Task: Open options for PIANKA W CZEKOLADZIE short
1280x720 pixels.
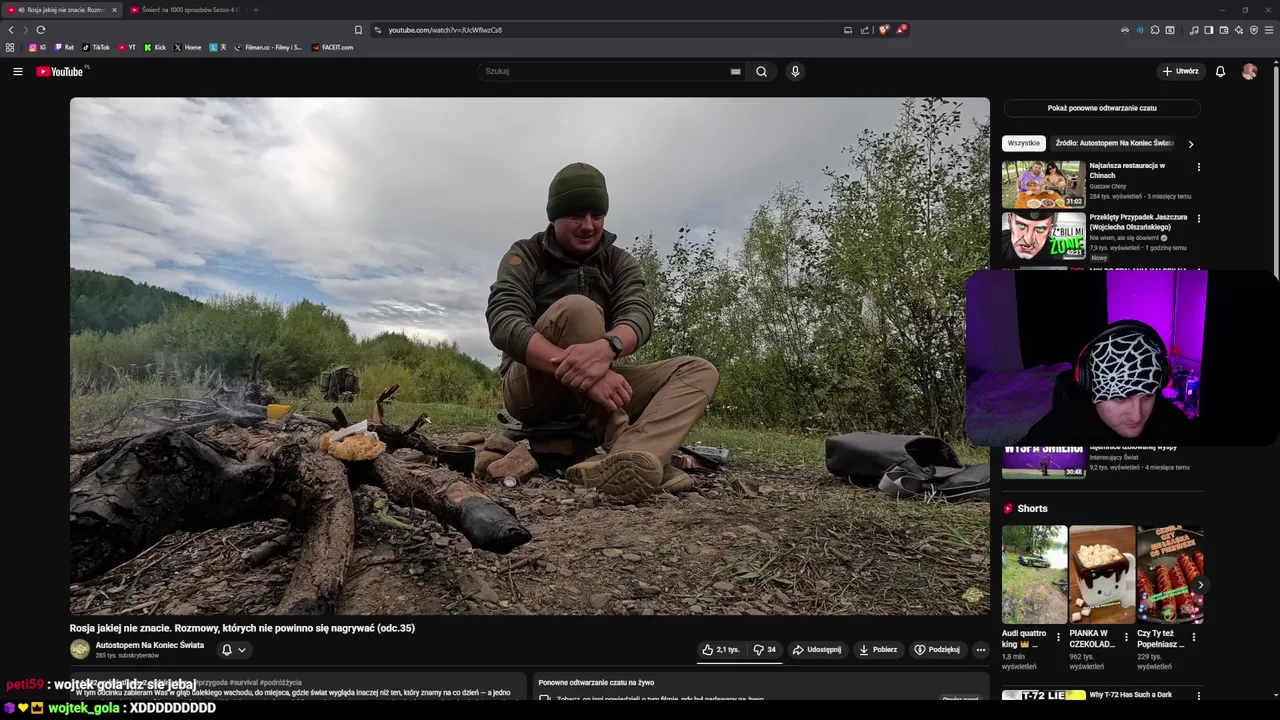Action: 1126,637
